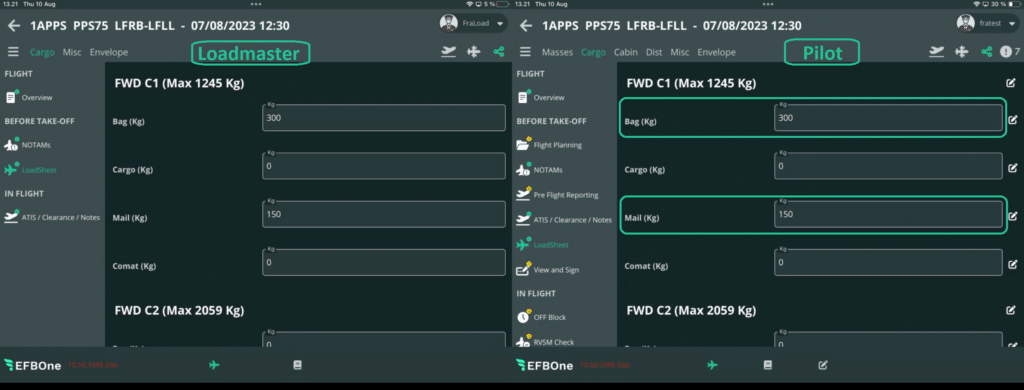Click share icon in Loadmaster toolbar
The height and width of the screenshot is (390, 1024).
(499, 52)
